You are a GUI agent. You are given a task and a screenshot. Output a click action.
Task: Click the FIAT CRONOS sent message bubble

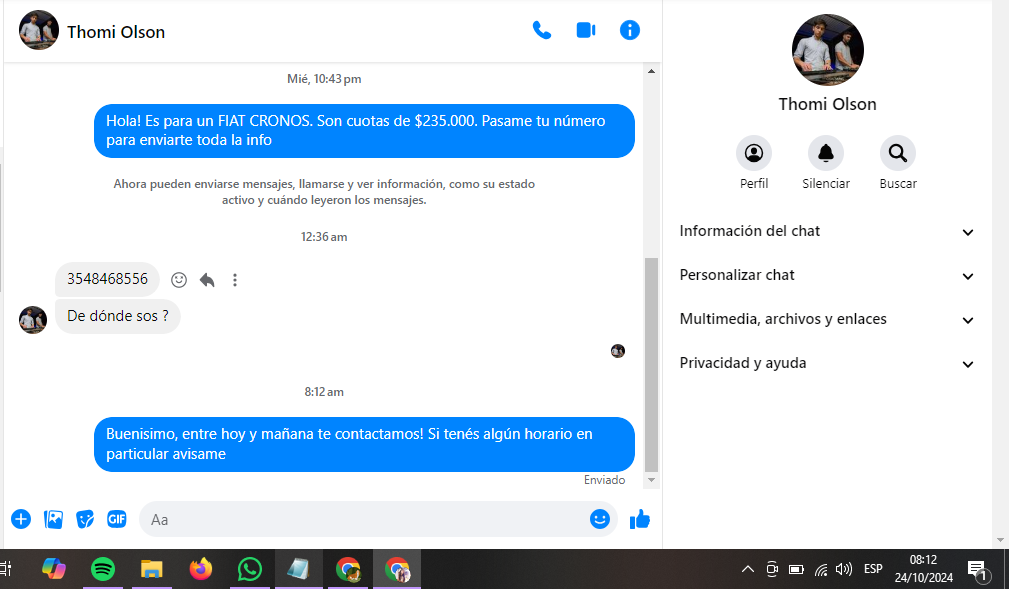364,131
